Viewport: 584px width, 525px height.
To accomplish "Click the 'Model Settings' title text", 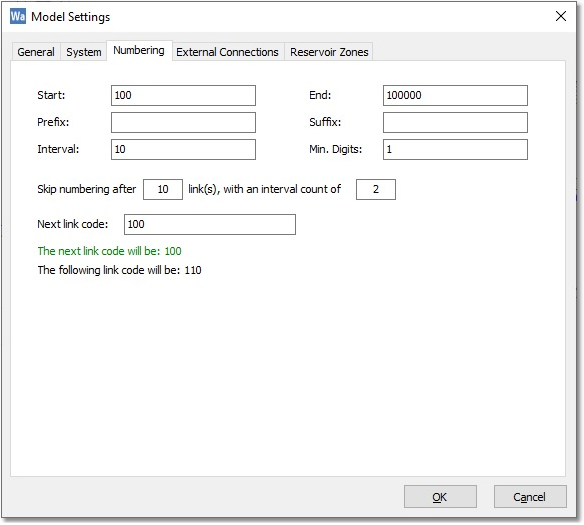I will coord(71,17).
